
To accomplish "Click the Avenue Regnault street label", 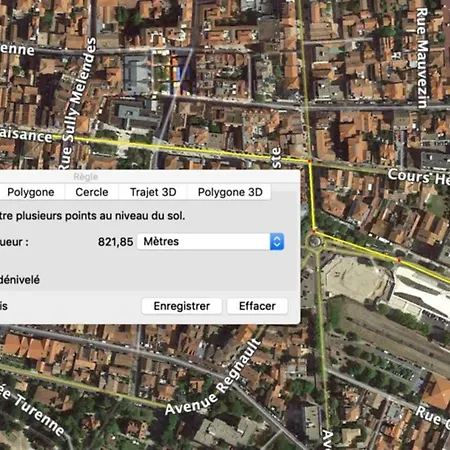I will tap(213, 377).
